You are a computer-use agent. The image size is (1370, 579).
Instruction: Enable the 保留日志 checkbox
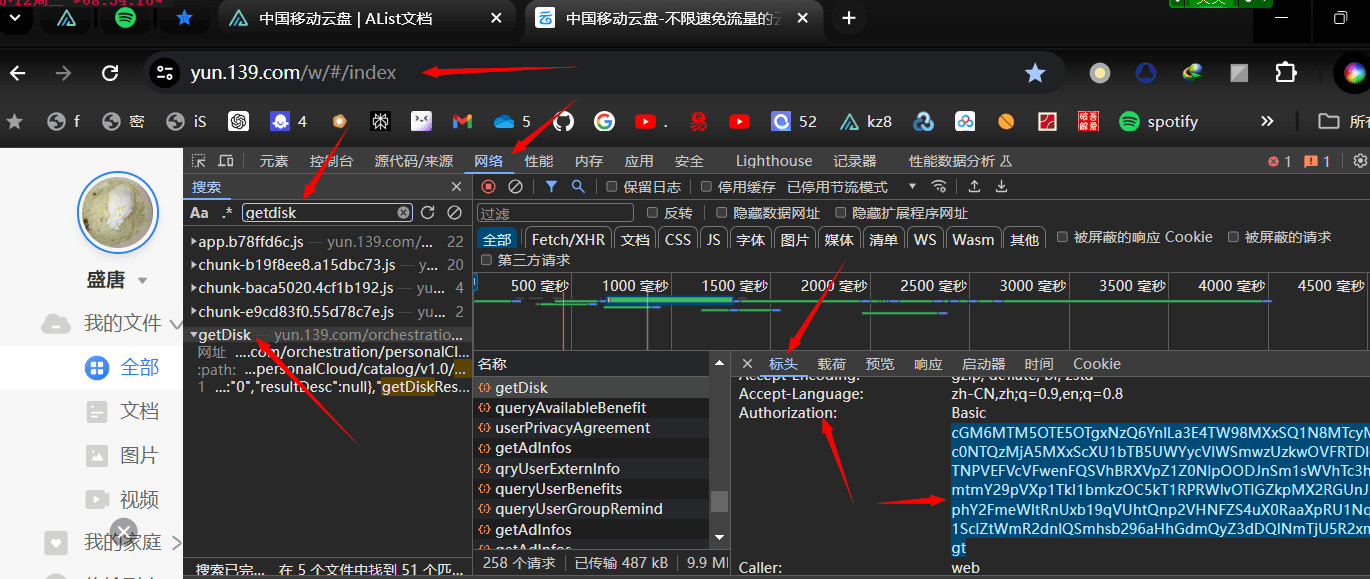point(612,187)
